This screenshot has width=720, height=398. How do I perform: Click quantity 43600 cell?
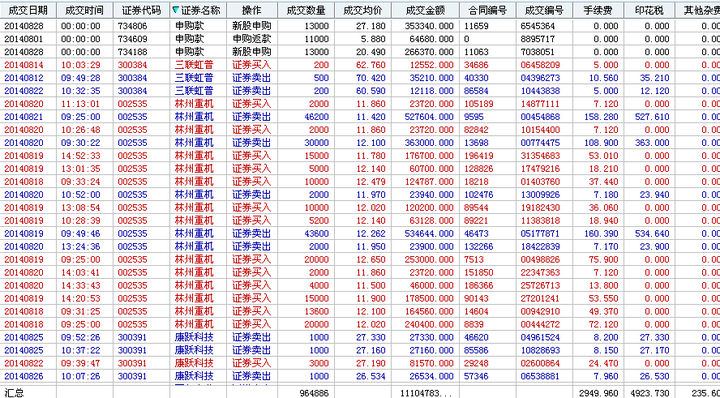pos(316,234)
